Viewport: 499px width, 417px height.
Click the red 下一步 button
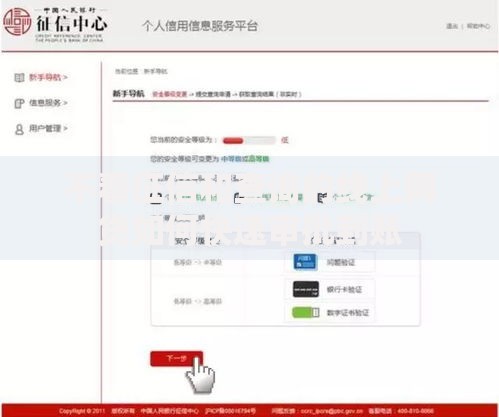[176, 359]
